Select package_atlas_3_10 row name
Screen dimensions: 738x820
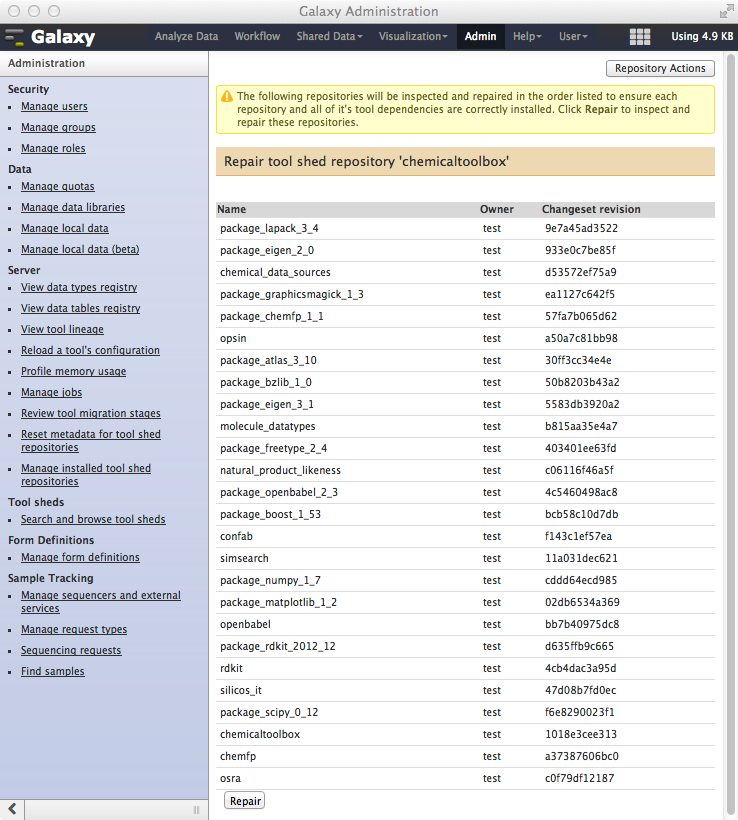pyautogui.click(x=268, y=360)
